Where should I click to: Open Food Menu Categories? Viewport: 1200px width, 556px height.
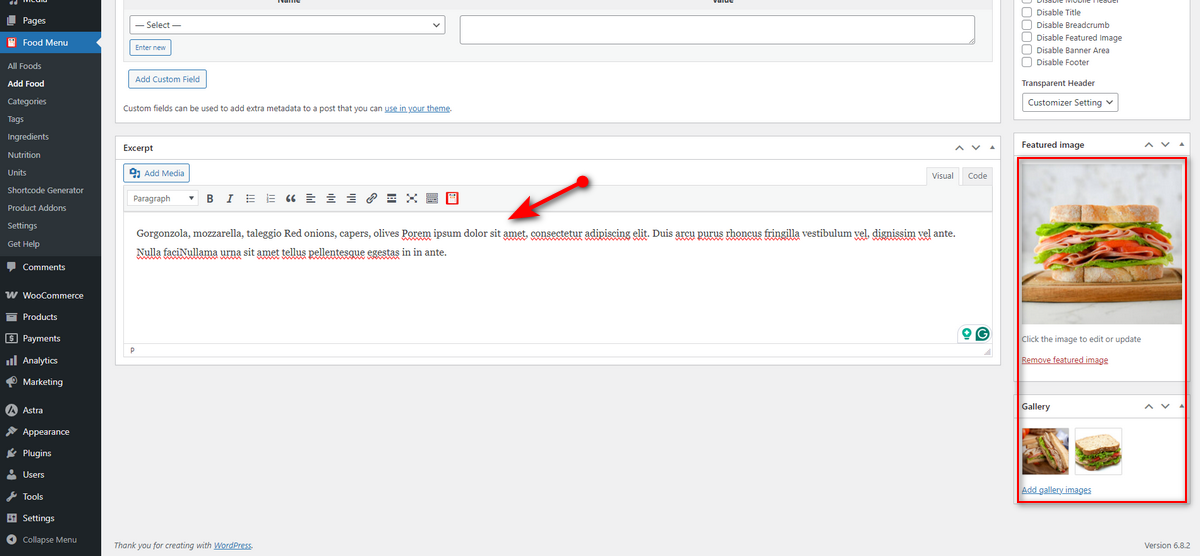27,102
